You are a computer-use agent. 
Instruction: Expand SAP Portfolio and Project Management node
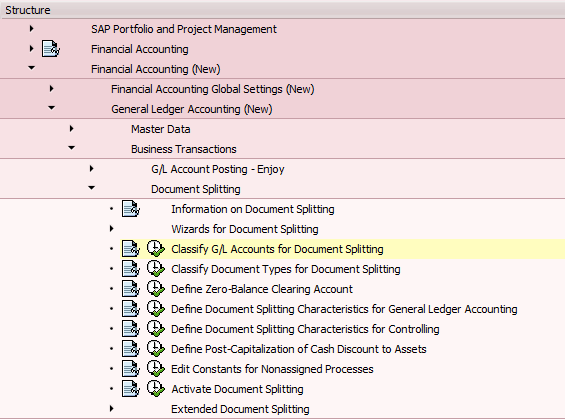point(31,28)
